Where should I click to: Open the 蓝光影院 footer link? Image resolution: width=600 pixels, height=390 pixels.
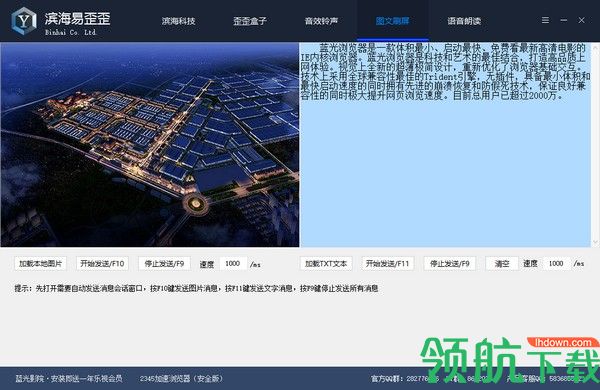(x=68, y=379)
